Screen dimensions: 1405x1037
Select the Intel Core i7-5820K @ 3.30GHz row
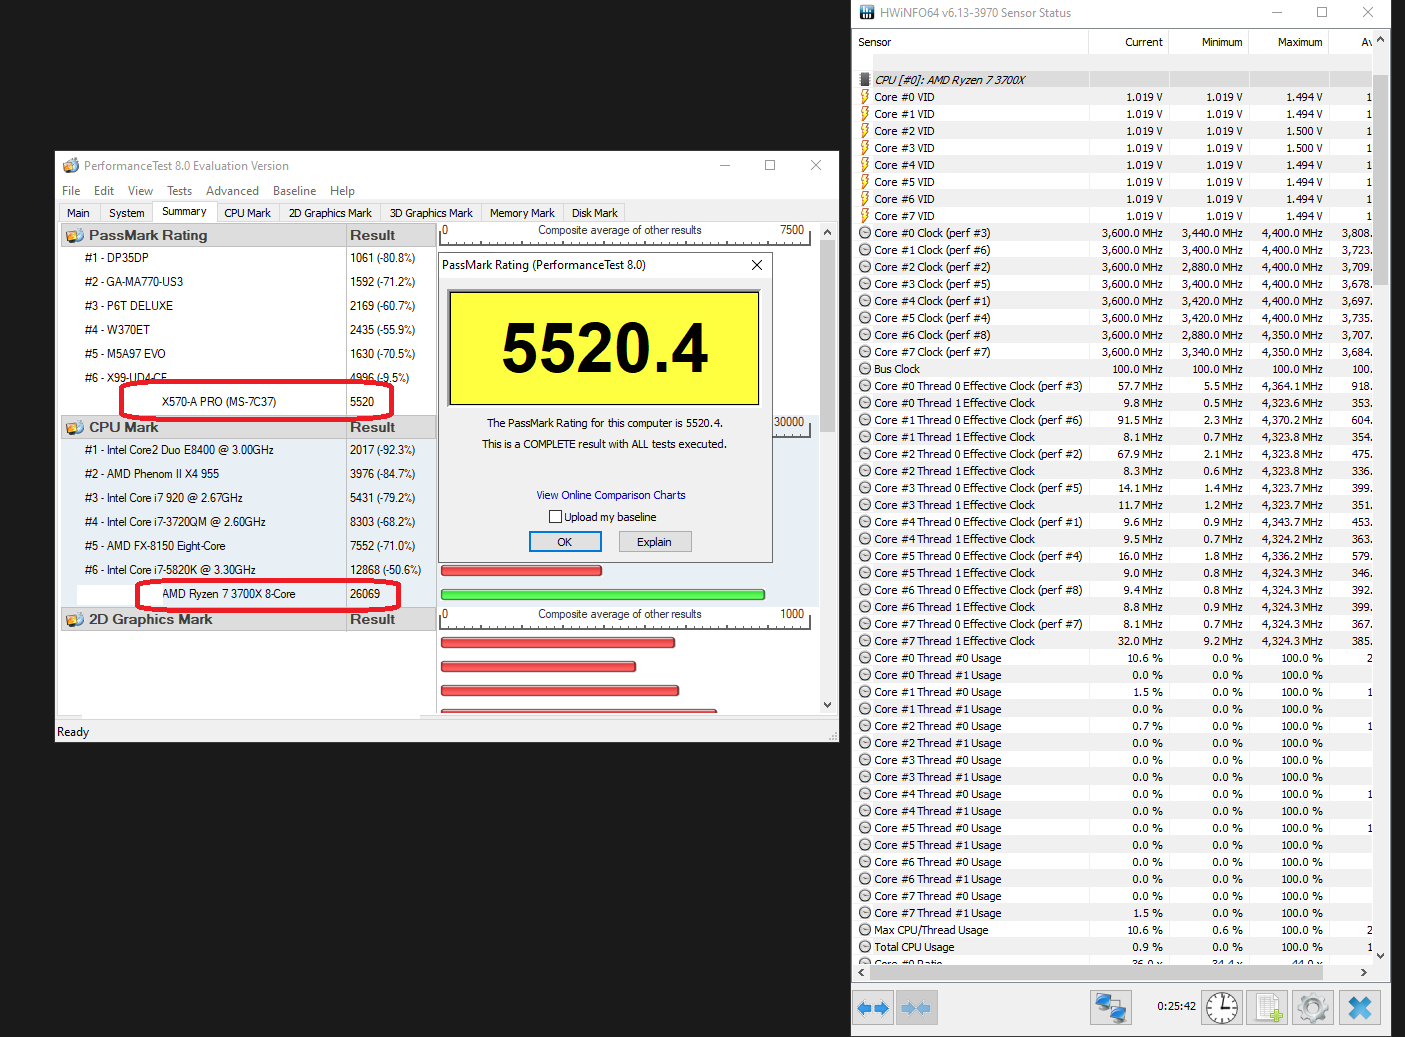248,570
